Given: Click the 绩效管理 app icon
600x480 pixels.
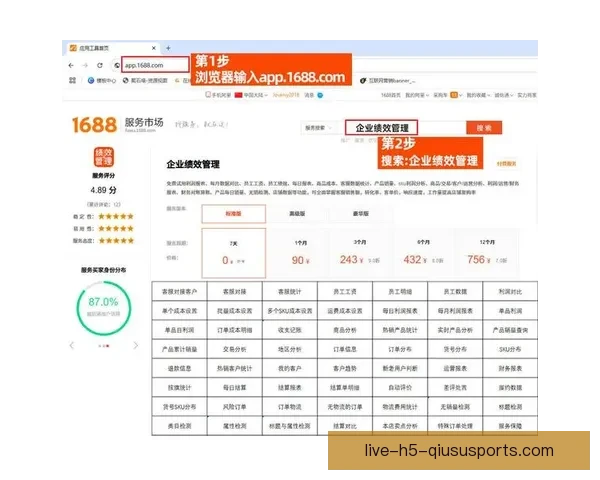Looking at the screenshot, I should 104,157.
